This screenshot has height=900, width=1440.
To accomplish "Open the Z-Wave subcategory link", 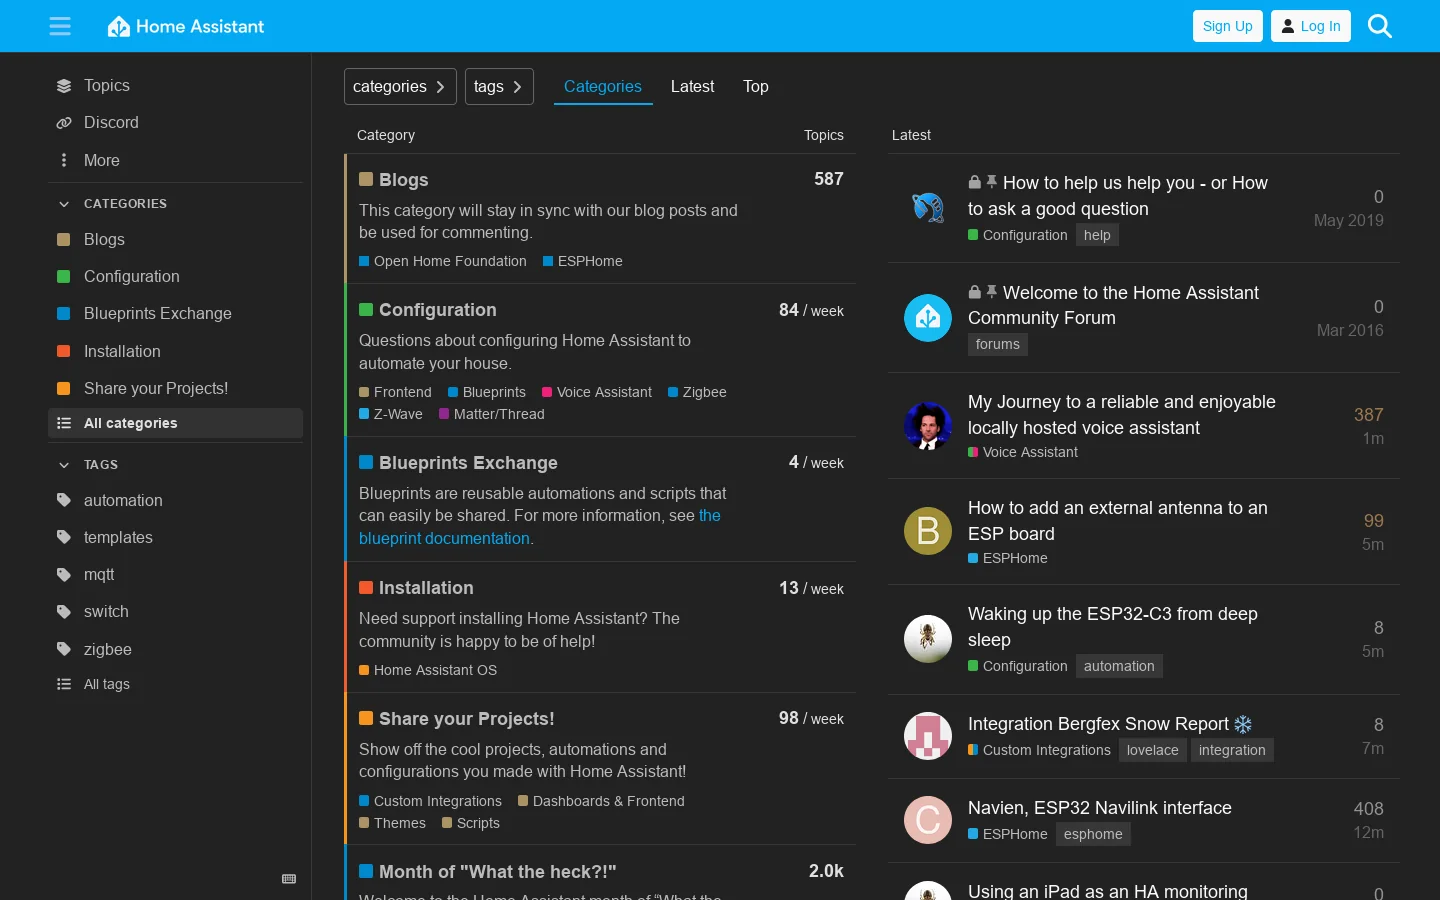I will click(x=391, y=414).
